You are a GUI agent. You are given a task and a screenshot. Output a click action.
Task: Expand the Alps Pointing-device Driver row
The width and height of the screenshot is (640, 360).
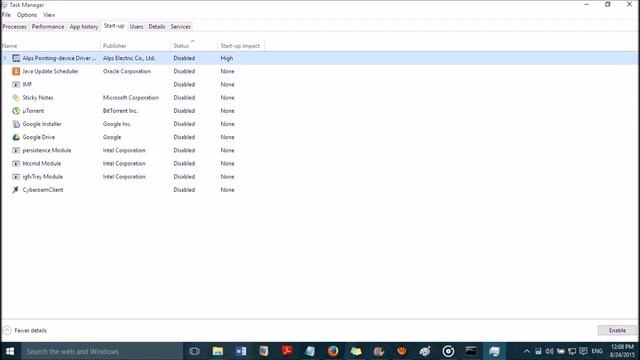point(5,58)
